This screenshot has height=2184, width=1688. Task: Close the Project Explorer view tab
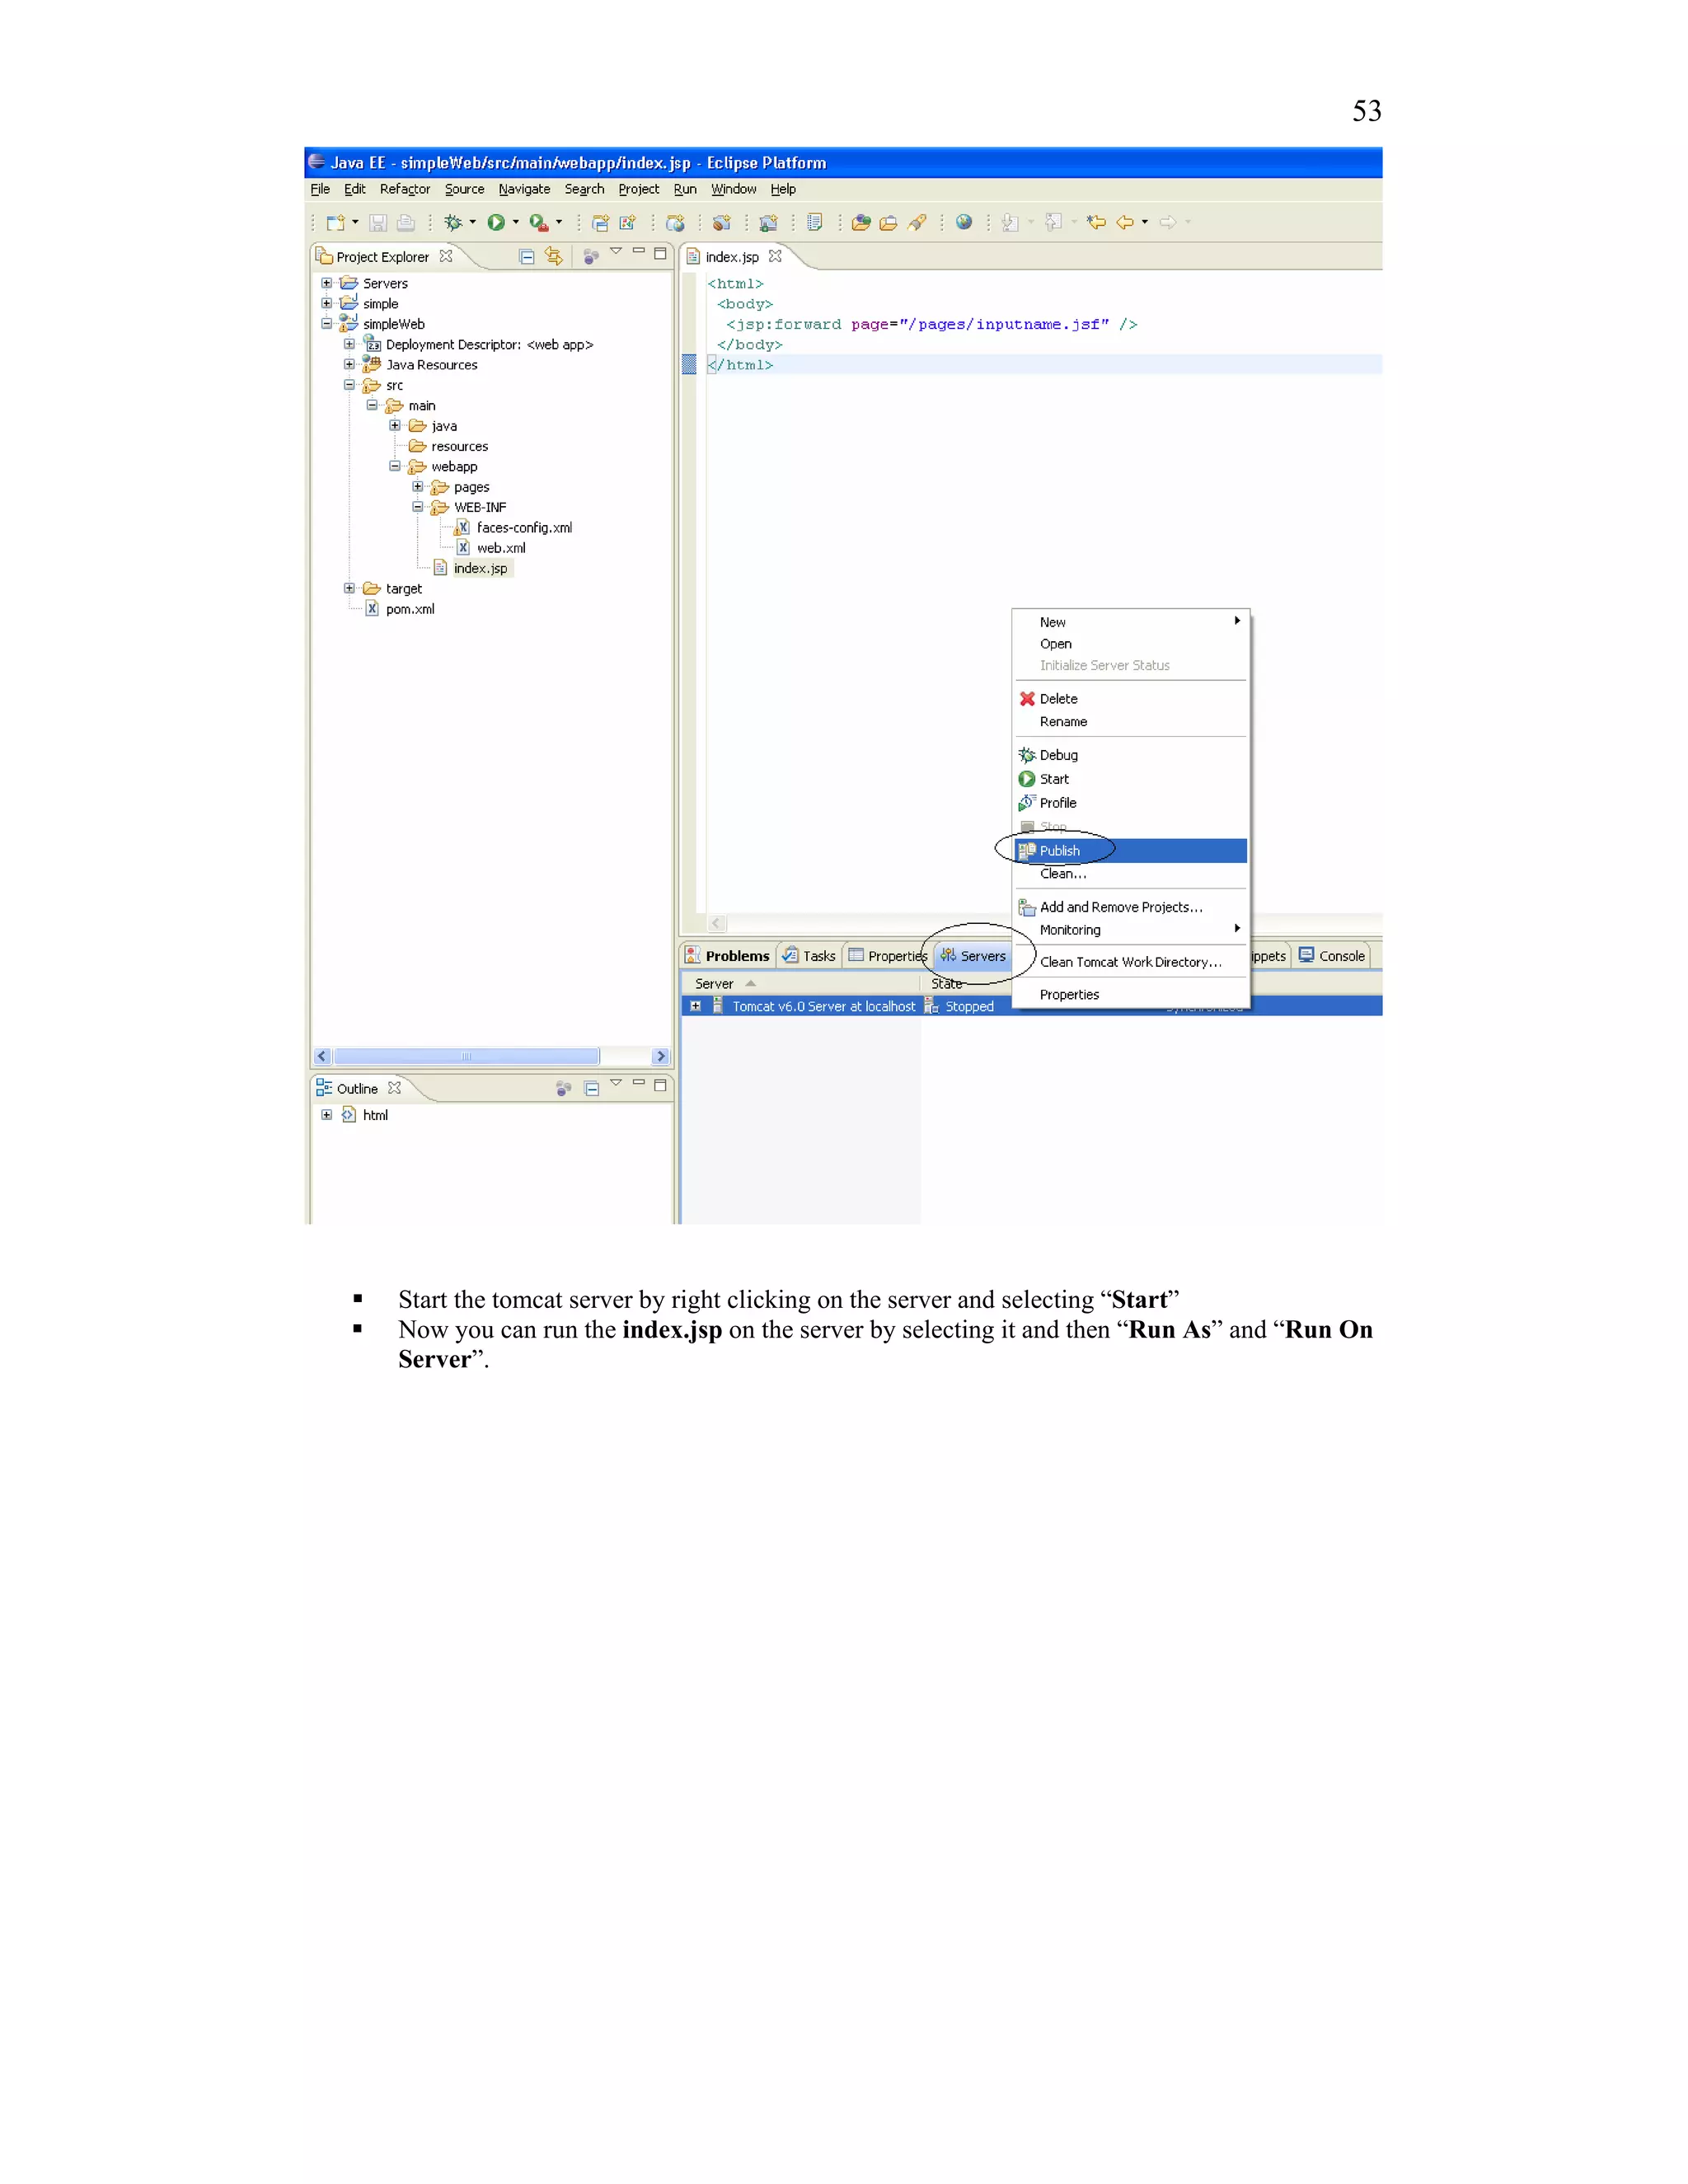(x=446, y=256)
